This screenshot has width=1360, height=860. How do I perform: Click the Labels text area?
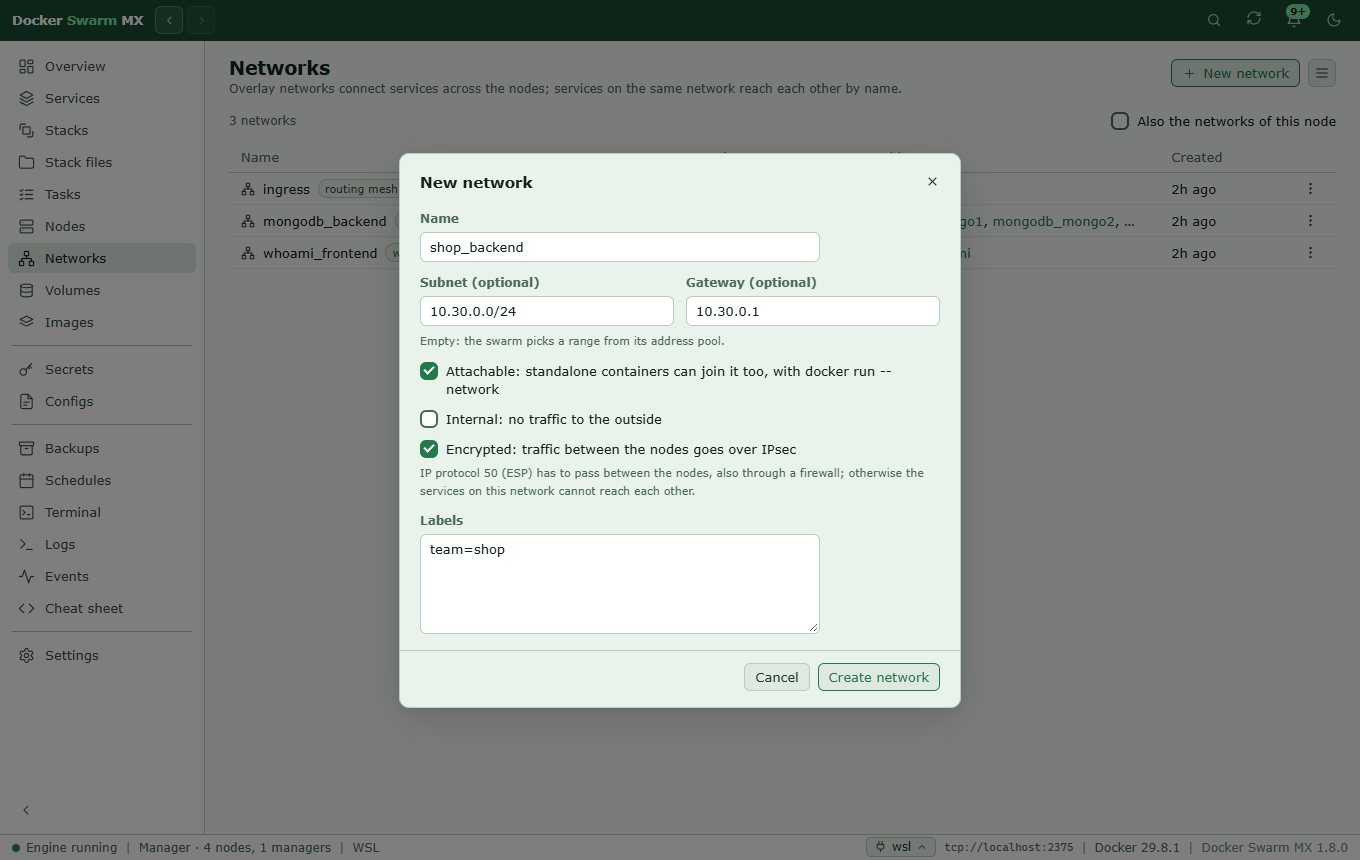[x=620, y=584]
